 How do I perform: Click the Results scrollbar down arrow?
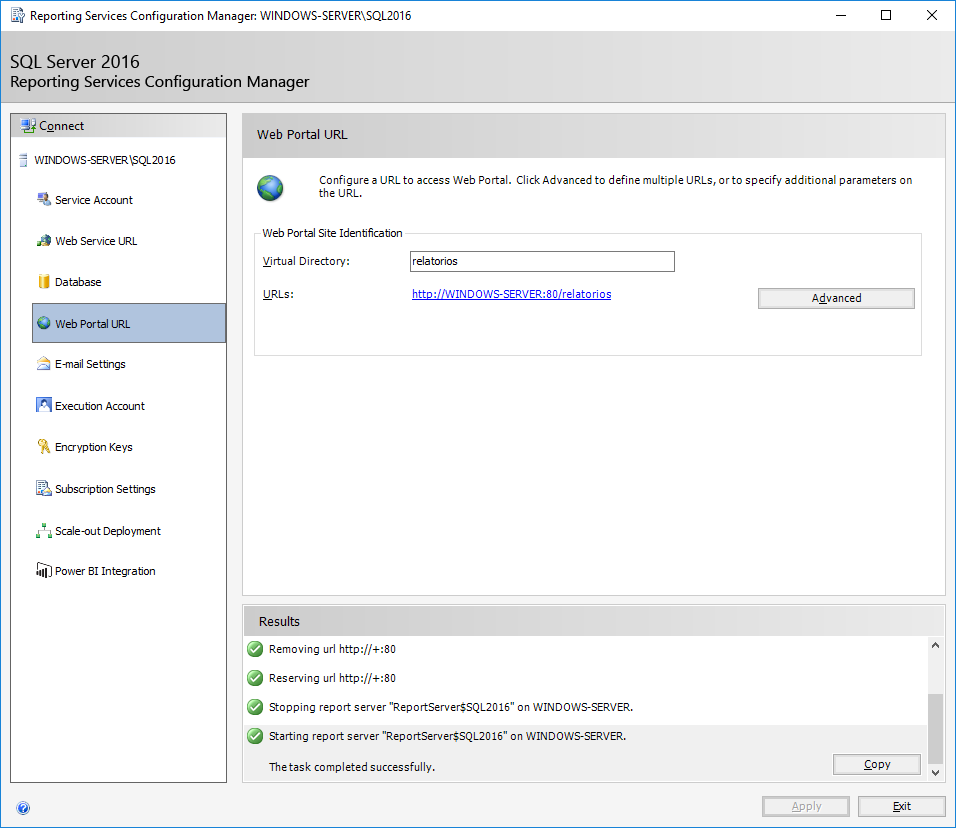[935, 773]
